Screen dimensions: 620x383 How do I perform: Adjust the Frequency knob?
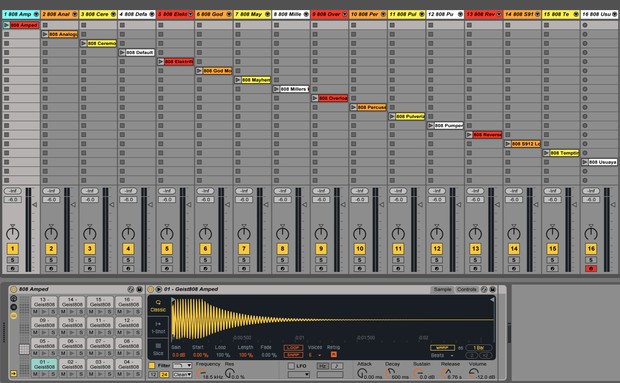tap(201, 373)
